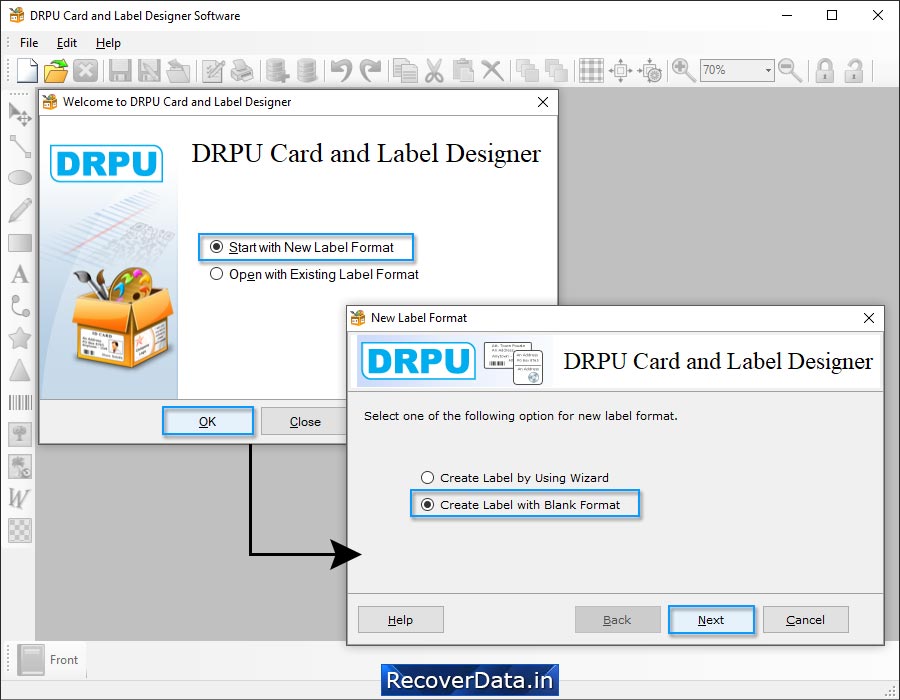The width and height of the screenshot is (900, 700).
Task: Click Close in the Welcome dialog
Action: click(305, 422)
